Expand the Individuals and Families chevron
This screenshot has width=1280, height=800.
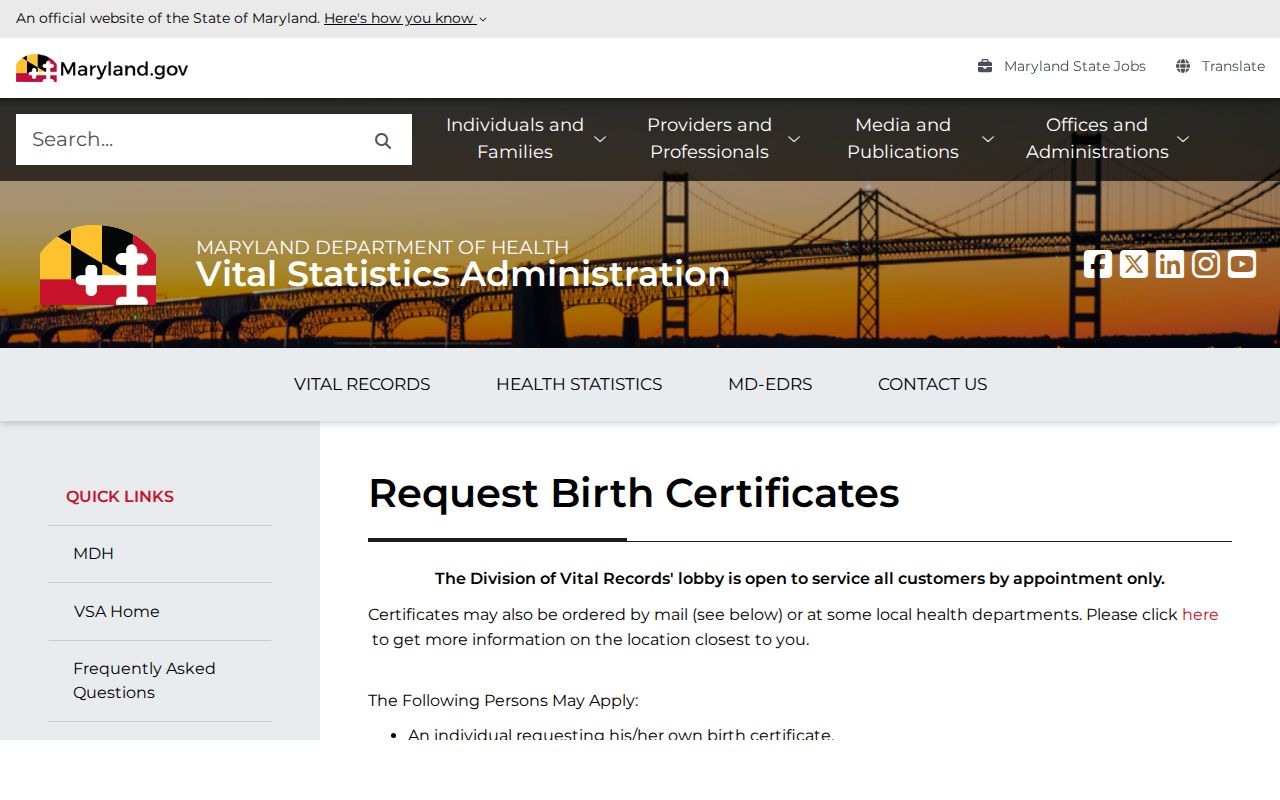point(600,139)
